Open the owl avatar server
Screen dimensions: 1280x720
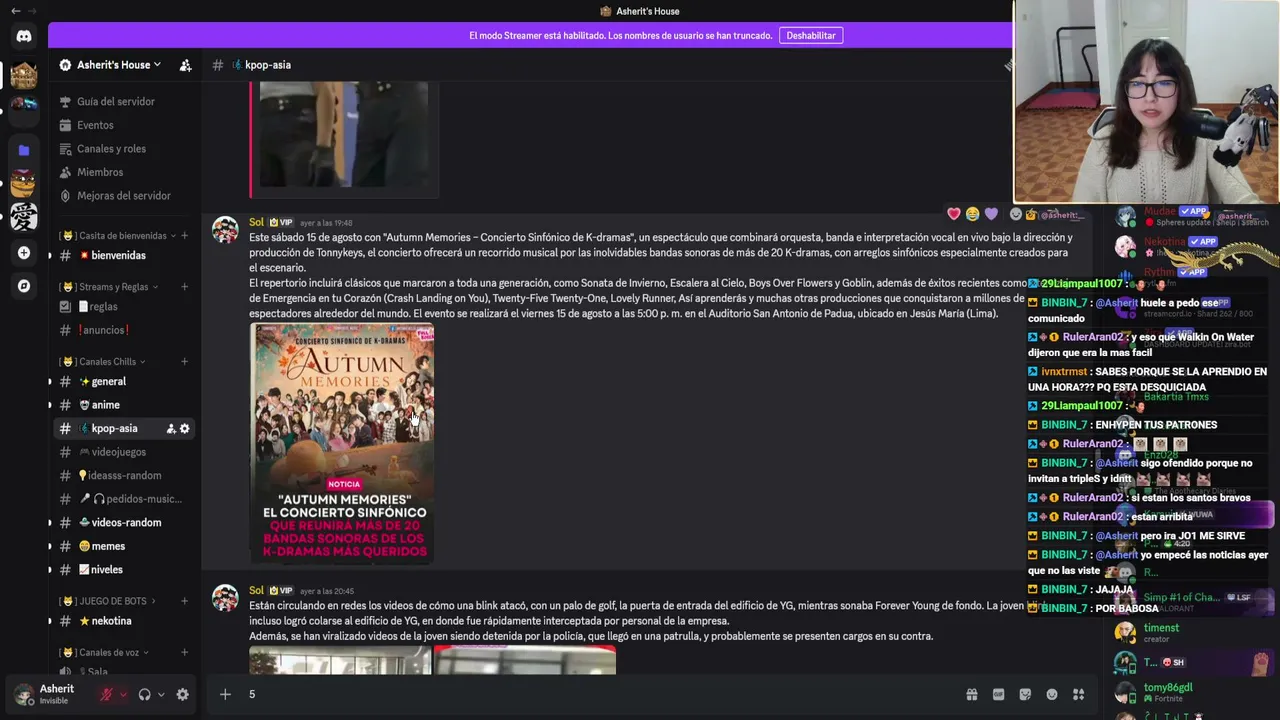[x=24, y=183]
